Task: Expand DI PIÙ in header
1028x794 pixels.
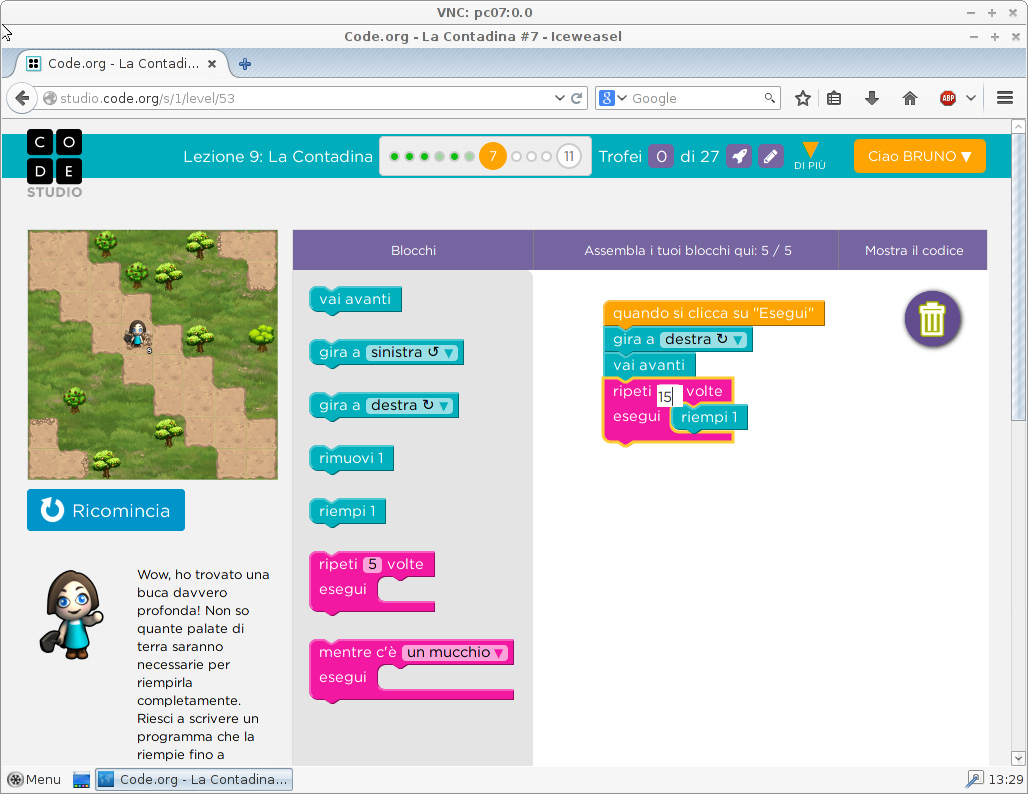Action: coord(810,155)
